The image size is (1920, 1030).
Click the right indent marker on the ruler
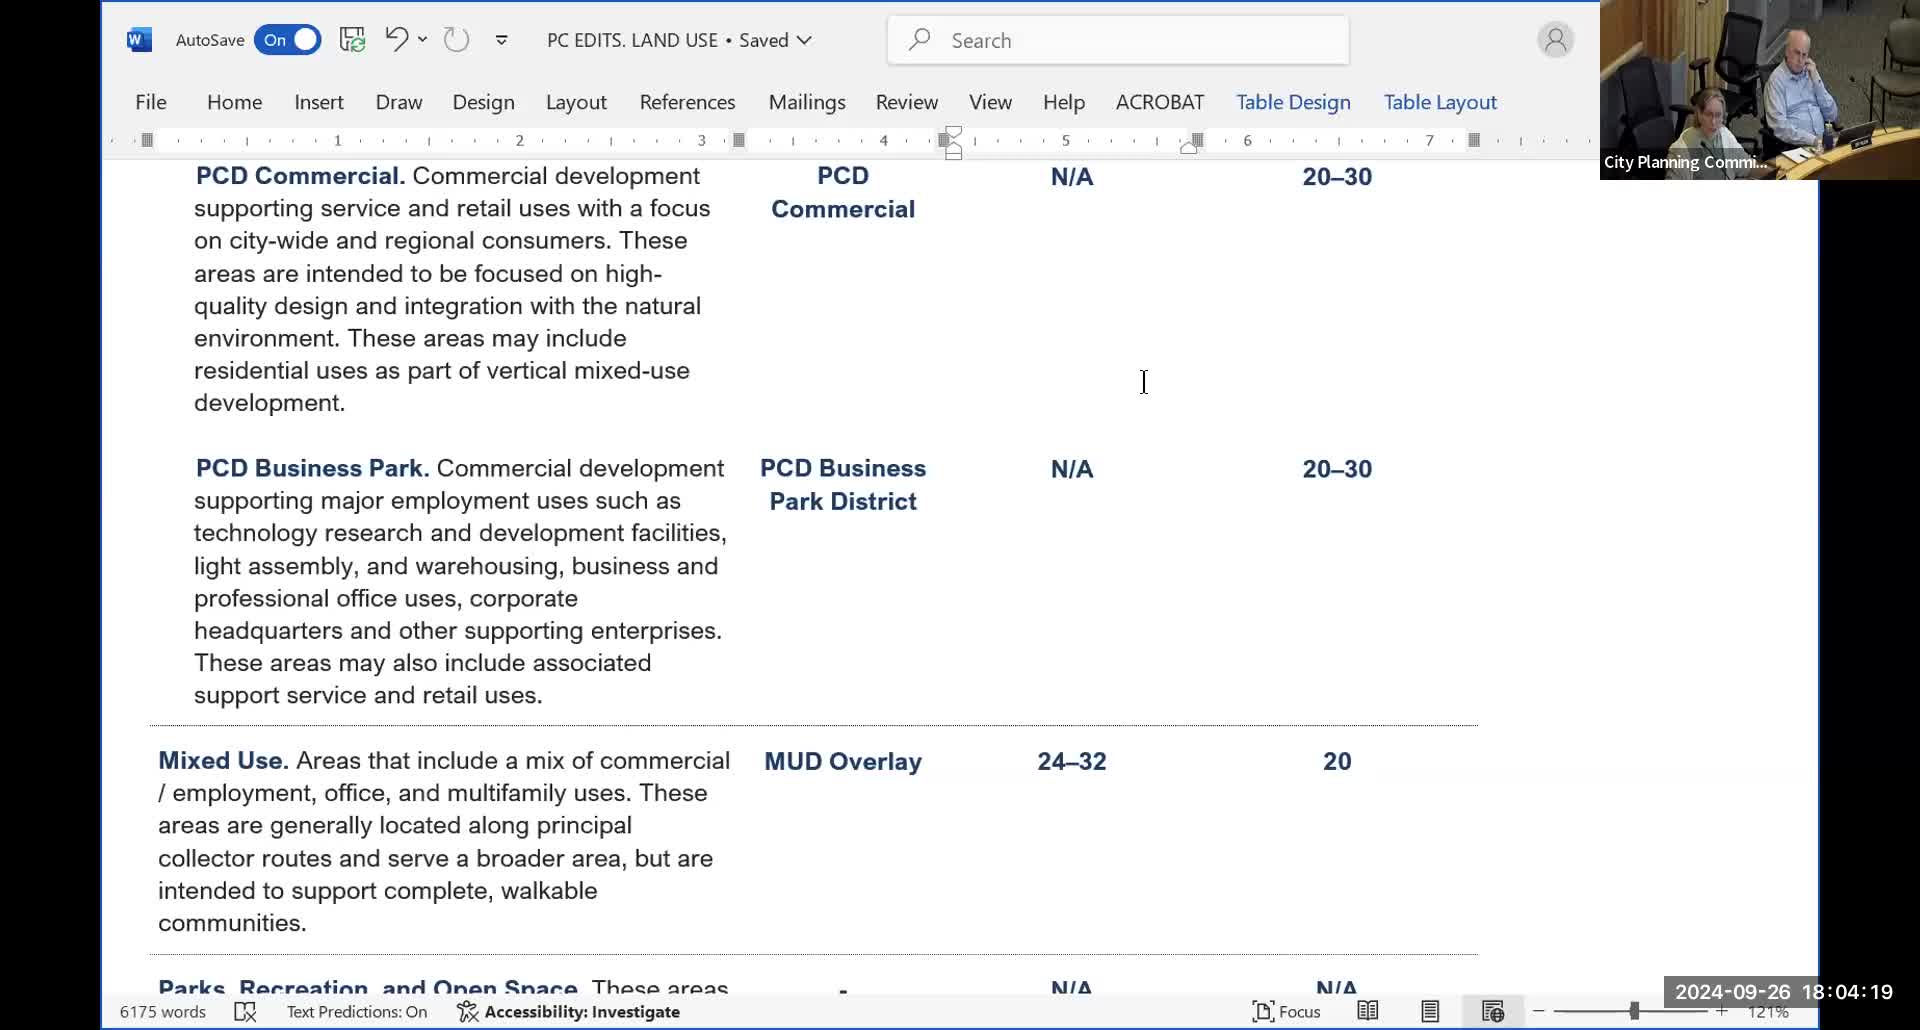[1189, 147]
